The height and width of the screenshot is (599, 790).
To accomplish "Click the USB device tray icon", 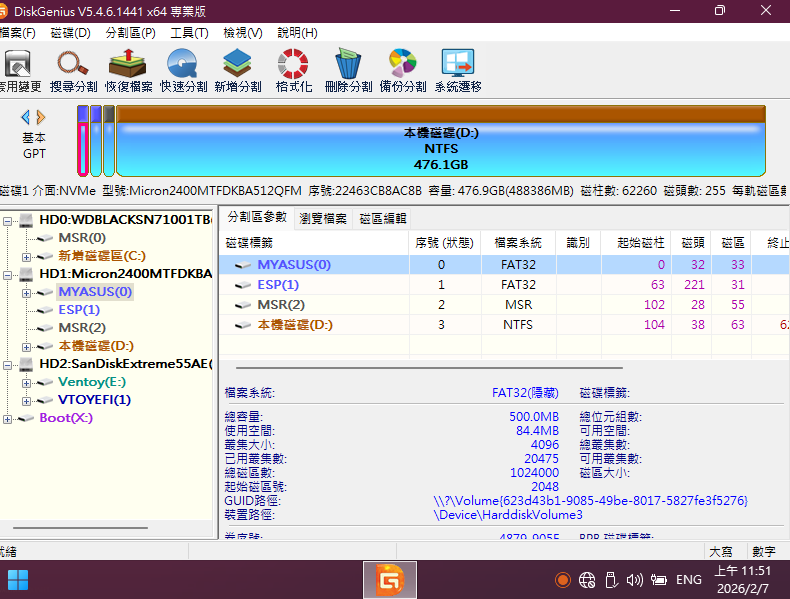I will [611, 580].
